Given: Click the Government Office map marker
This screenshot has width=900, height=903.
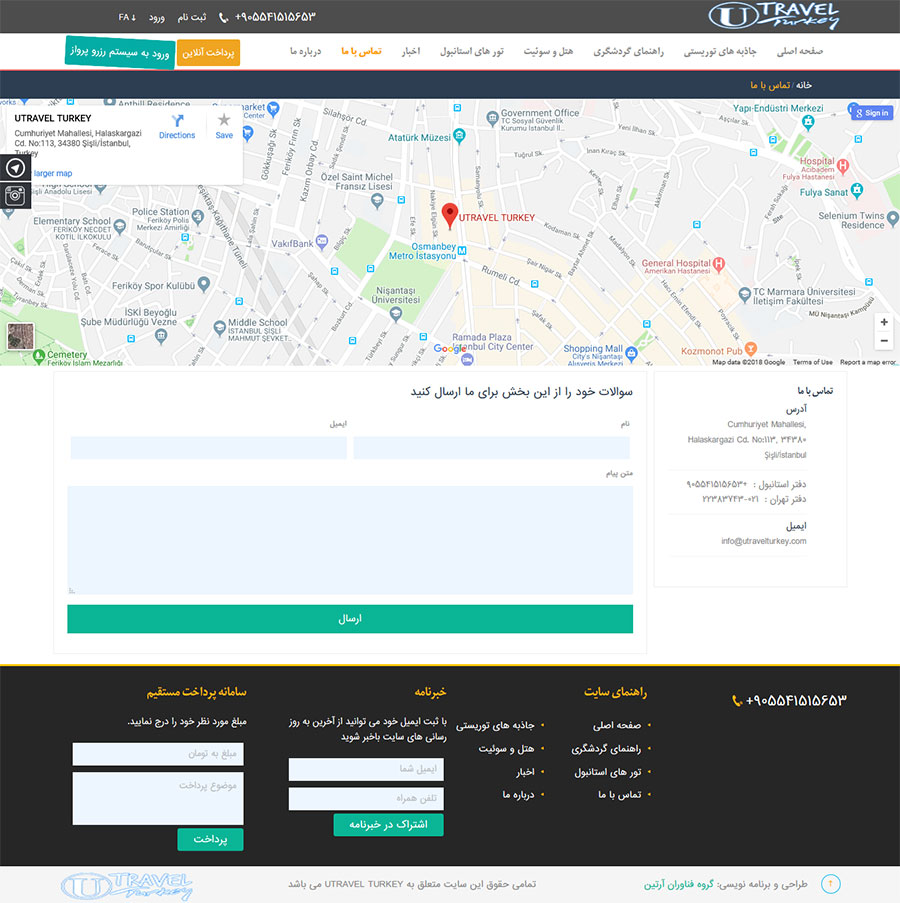Looking at the screenshot, I should [x=492, y=118].
